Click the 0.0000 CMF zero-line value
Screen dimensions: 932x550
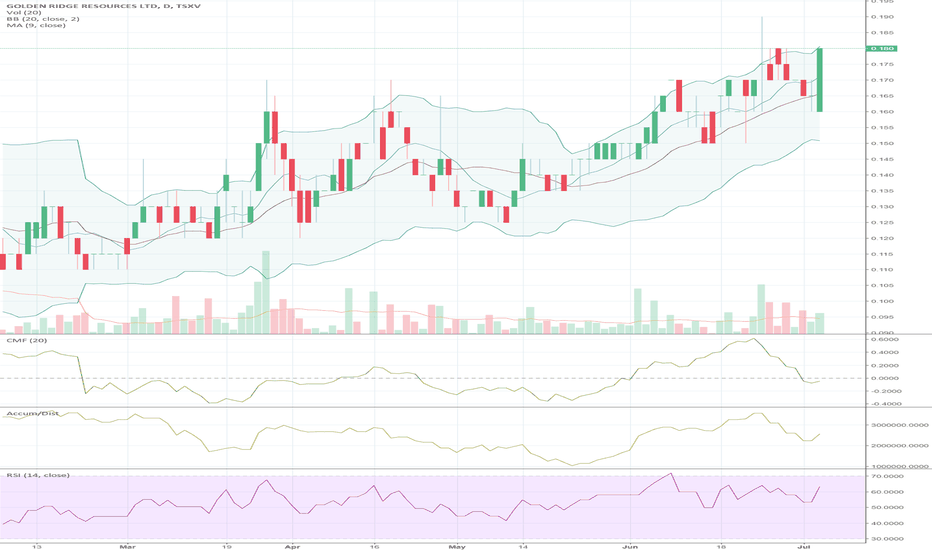[x=886, y=378]
